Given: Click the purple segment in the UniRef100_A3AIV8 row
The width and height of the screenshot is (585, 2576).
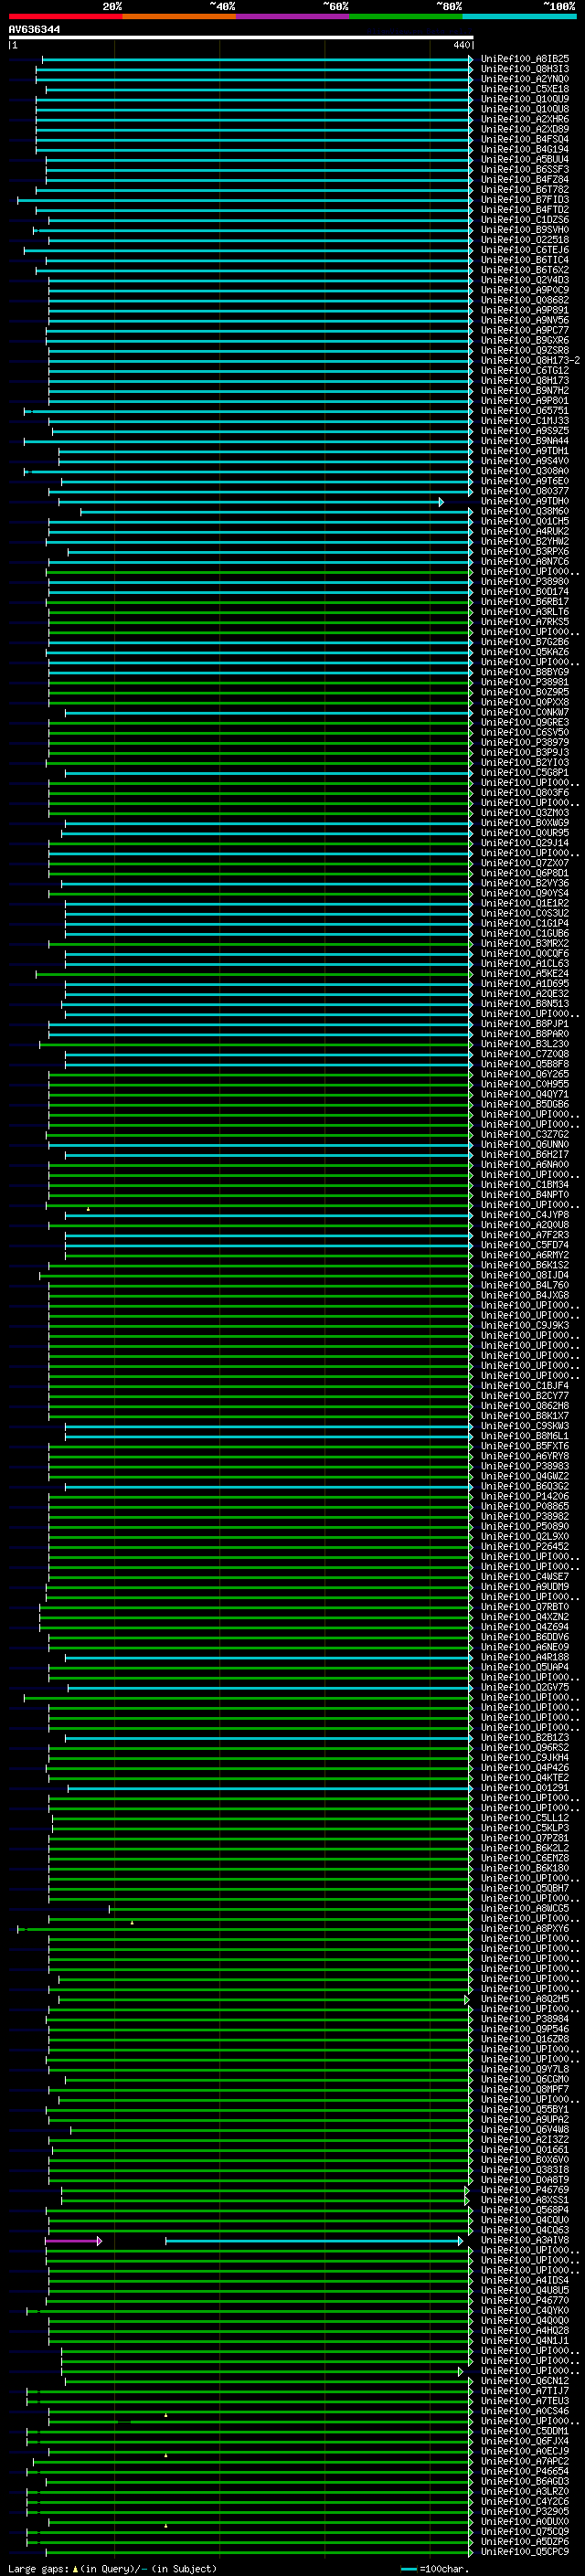Looking at the screenshot, I should pos(73,2240).
